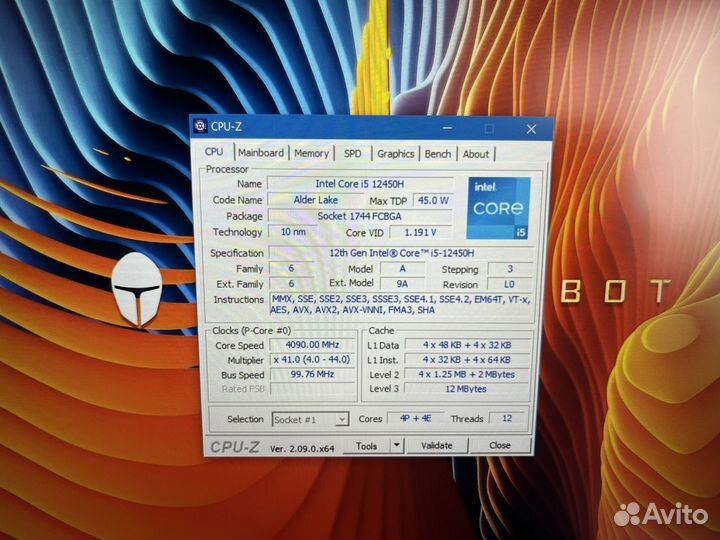
Task: Click the Name field 'Intel Core i5 12450H'
Action: click(360, 184)
